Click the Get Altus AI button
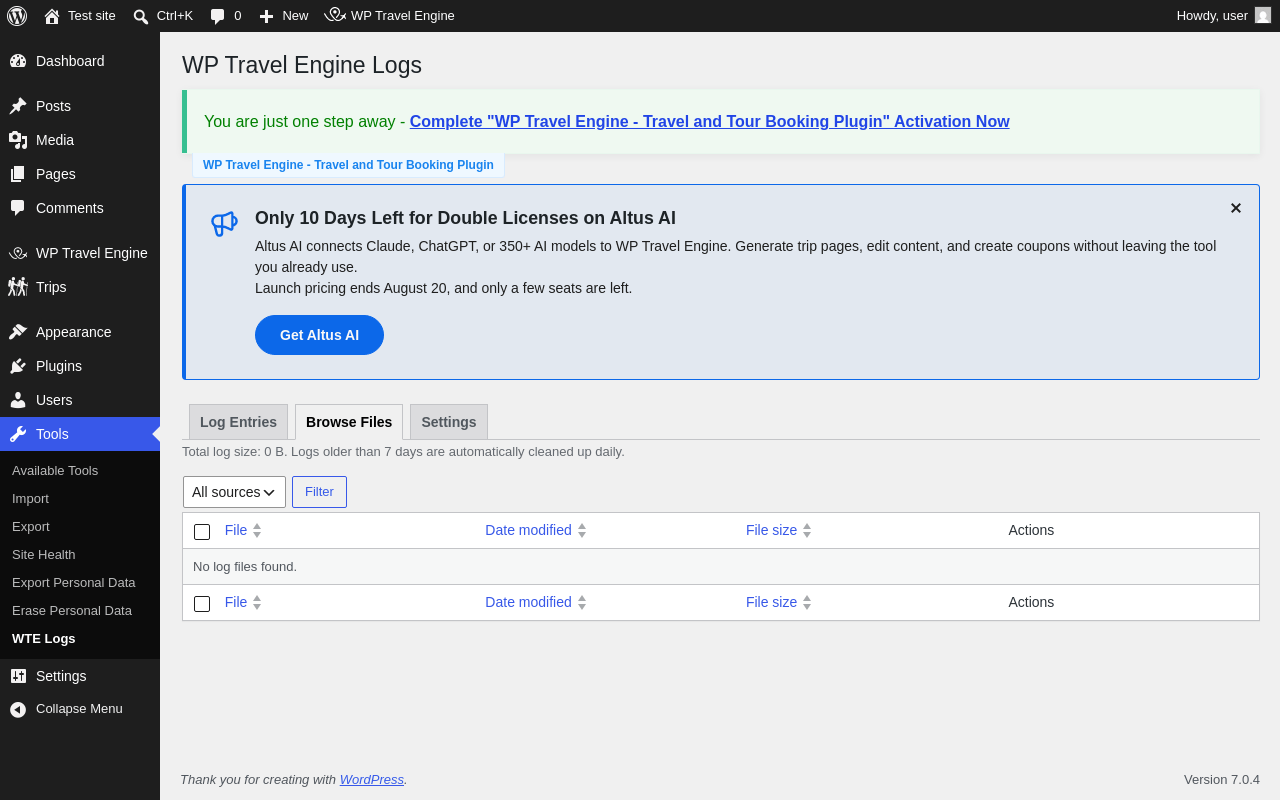The width and height of the screenshot is (1280, 800). click(x=319, y=335)
